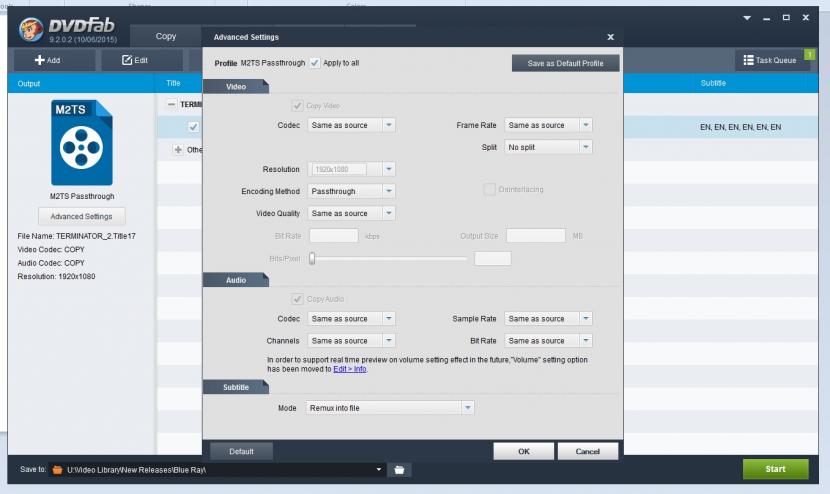Uncheck the title row checkbox
Image resolution: width=830 pixels, height=494 pixels.
point(193,127)
